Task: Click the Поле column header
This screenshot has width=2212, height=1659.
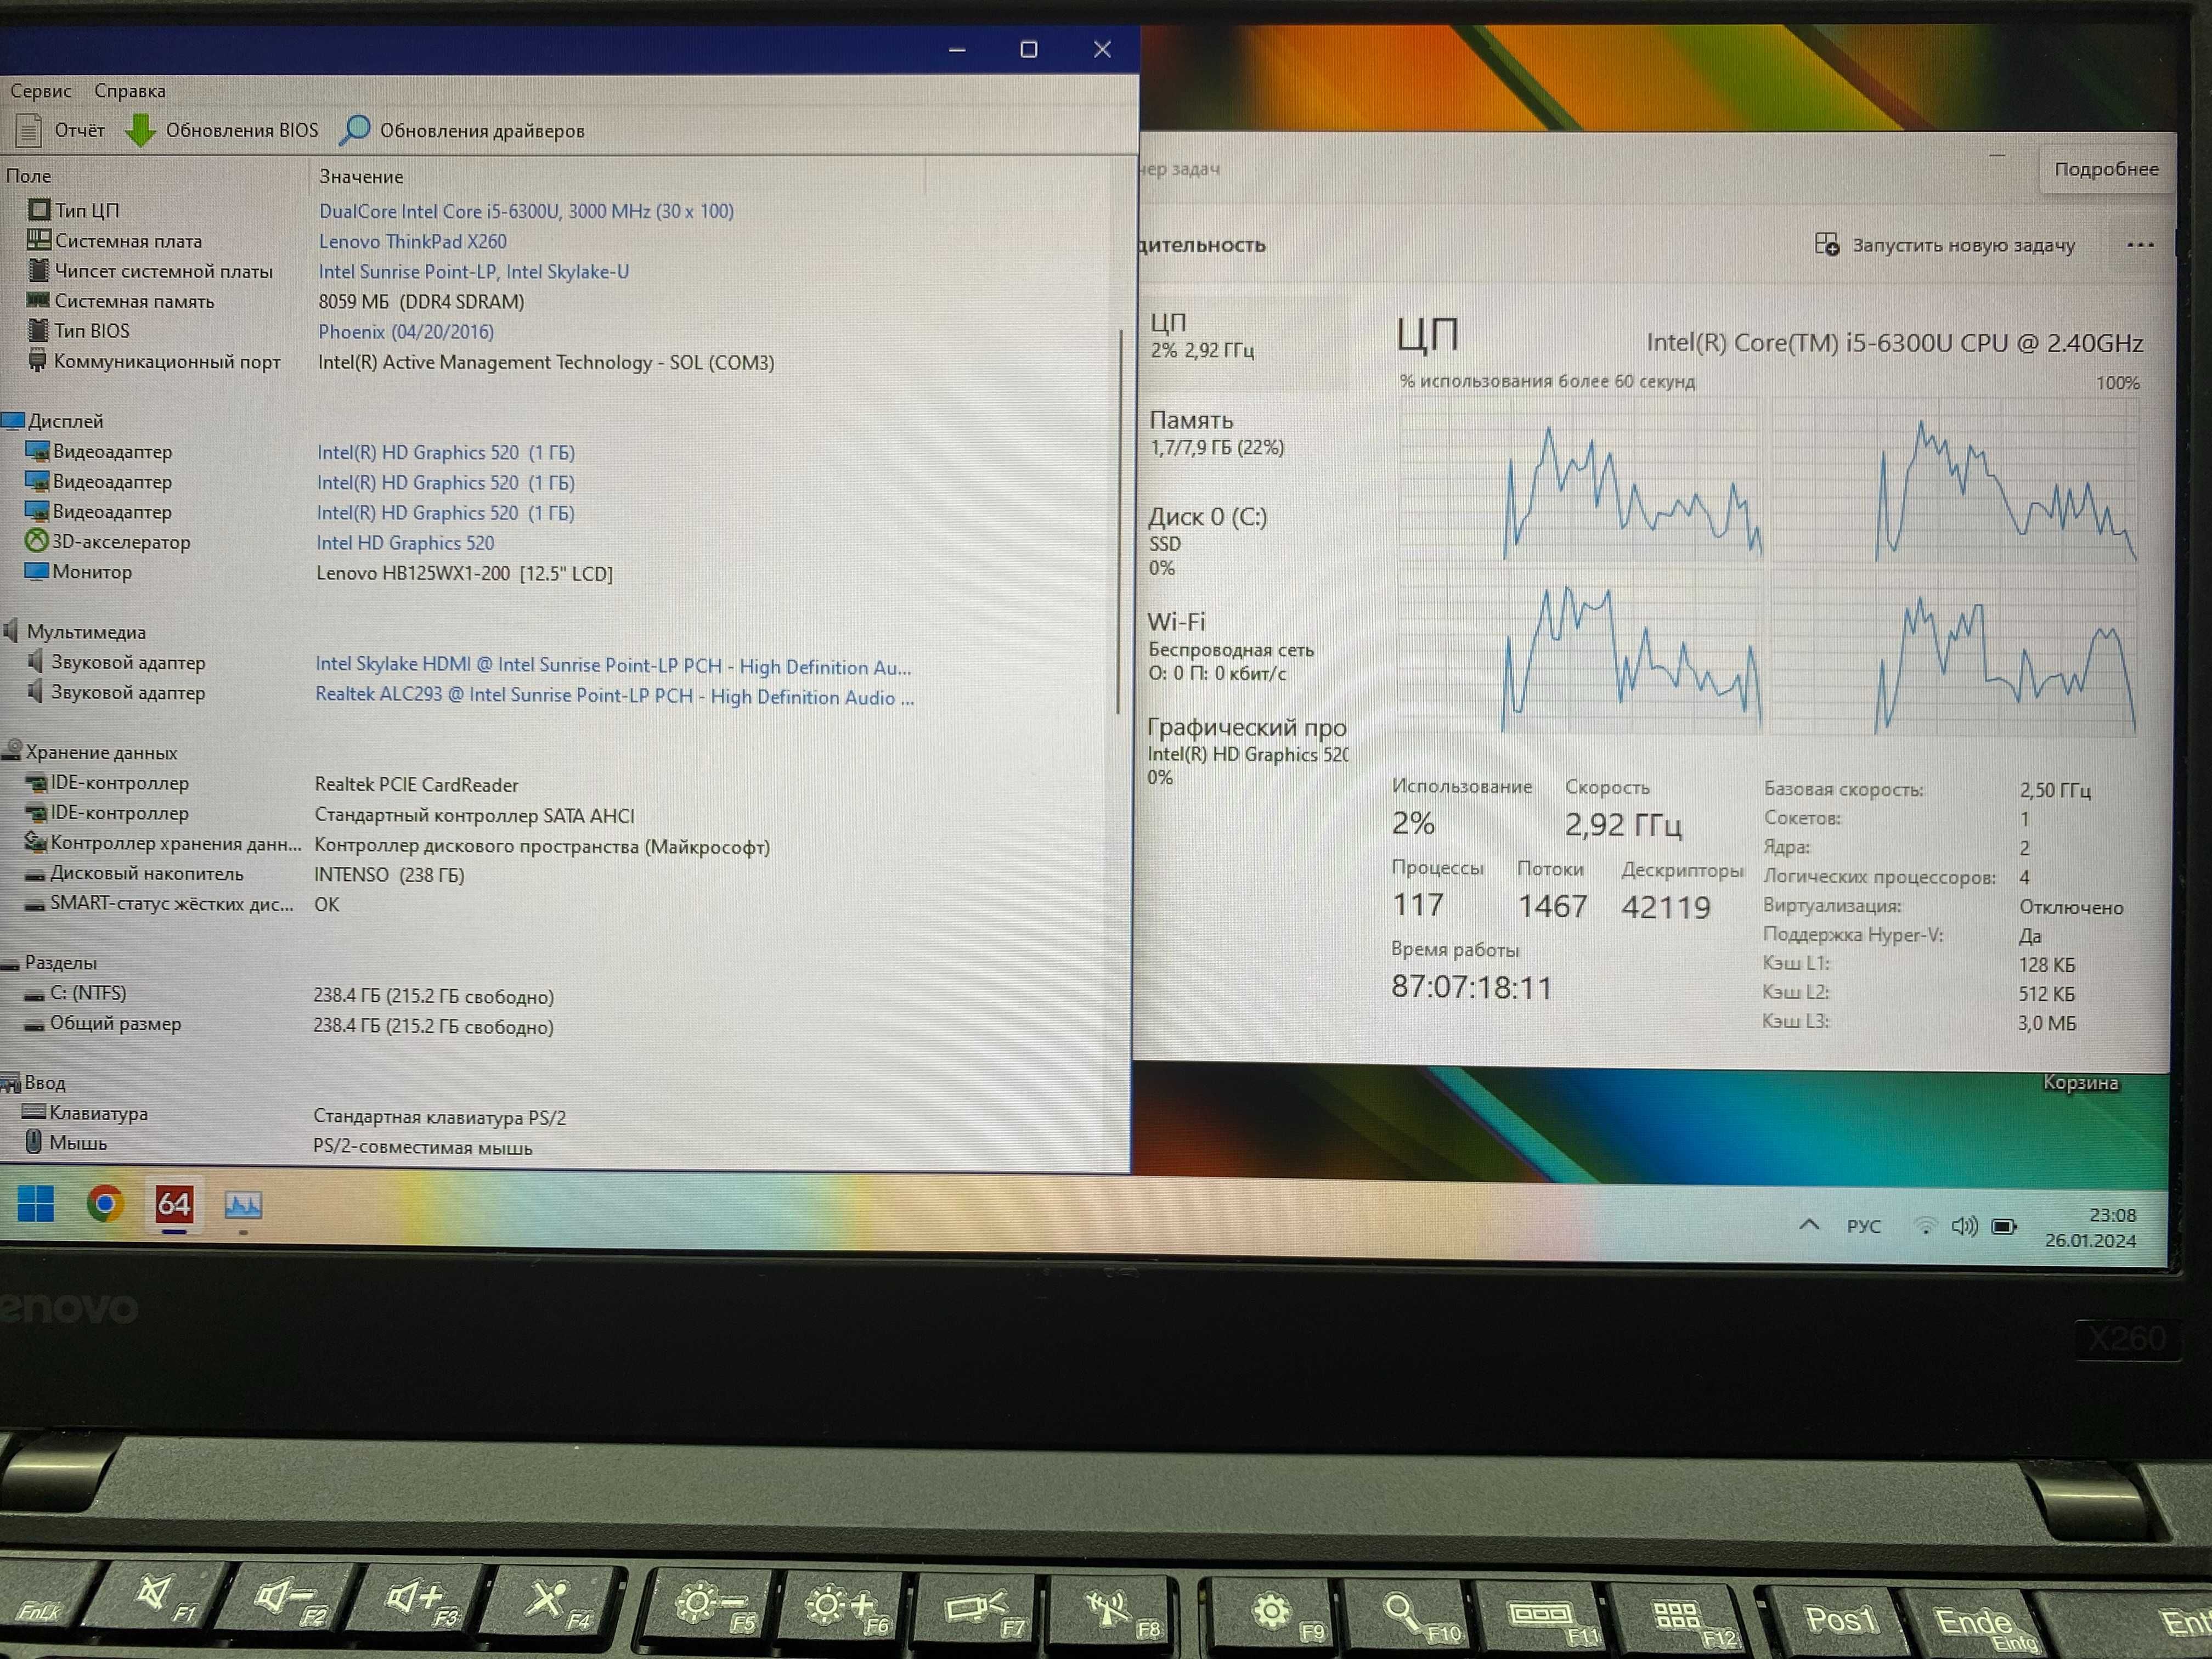Action: [28, 176]
